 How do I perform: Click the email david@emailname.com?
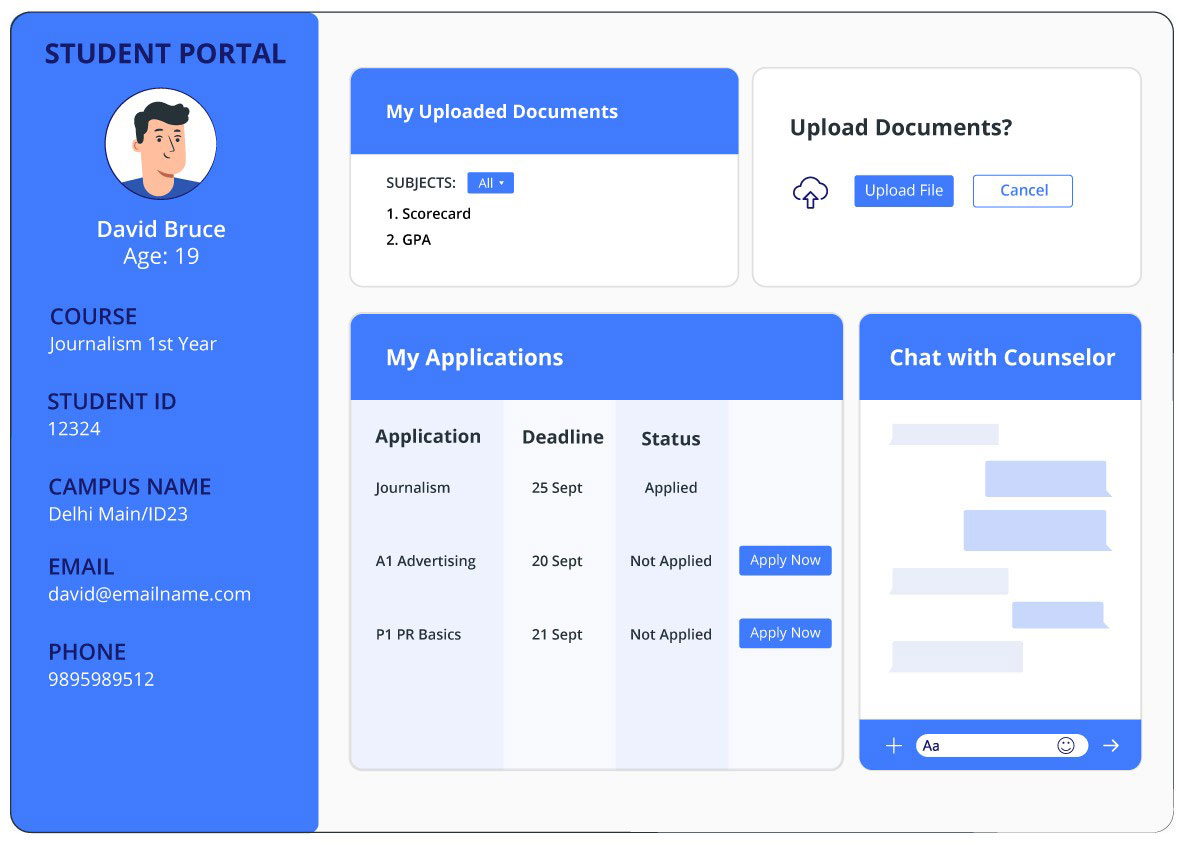click(149, 594)
